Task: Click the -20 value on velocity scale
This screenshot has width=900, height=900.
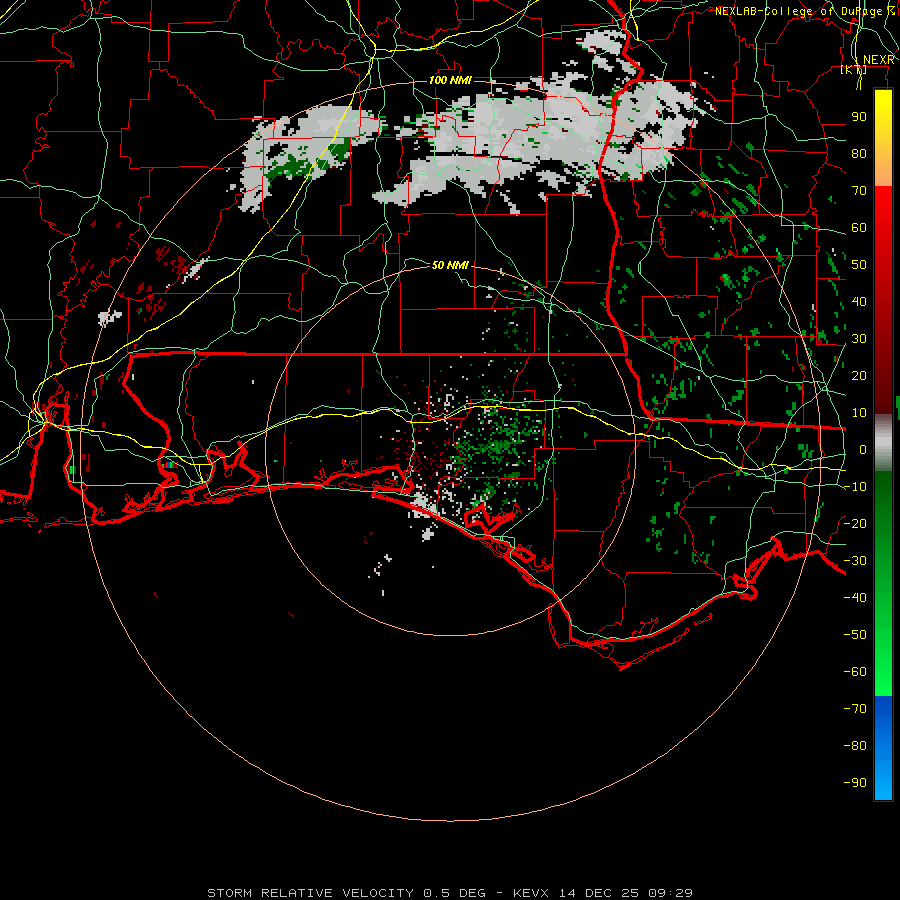Action: pos(855,523)
